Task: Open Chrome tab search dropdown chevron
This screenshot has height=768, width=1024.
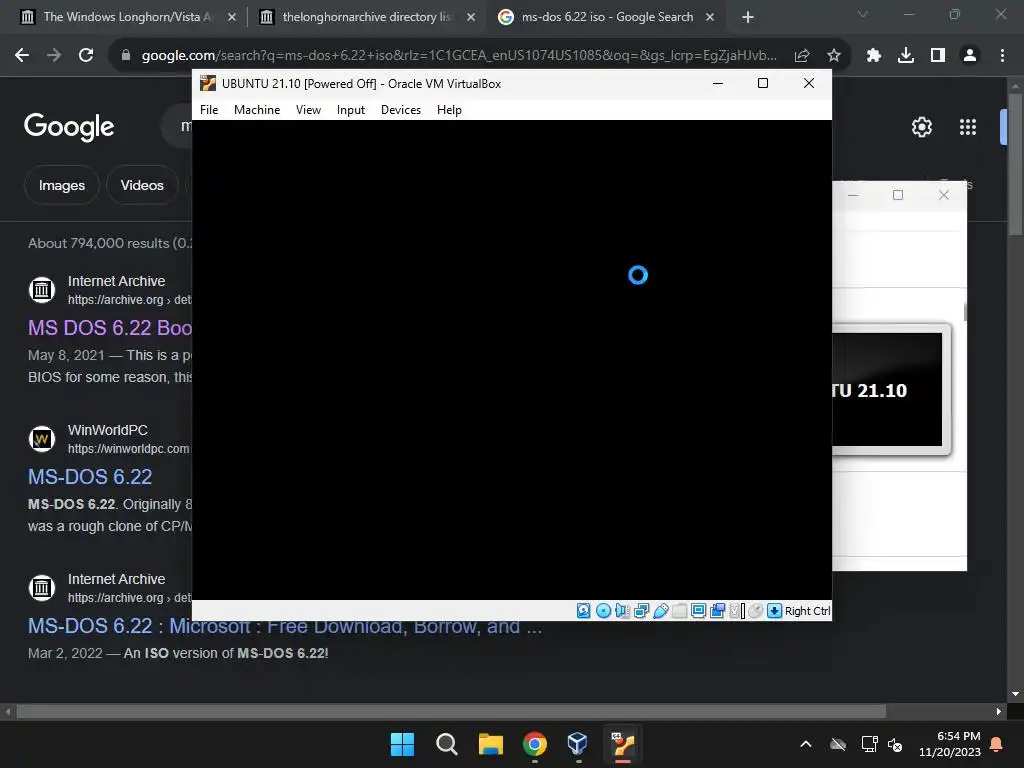Action: coord(863,14)
